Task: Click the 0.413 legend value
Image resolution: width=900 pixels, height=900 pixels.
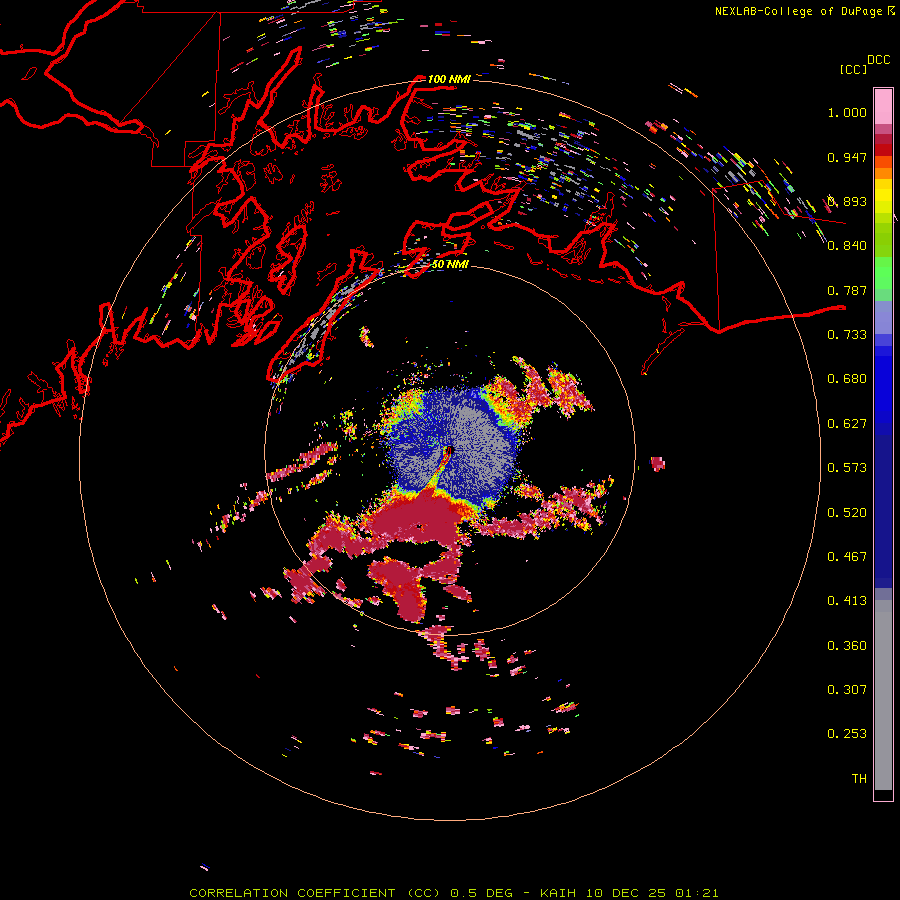Action: (847, 601)
